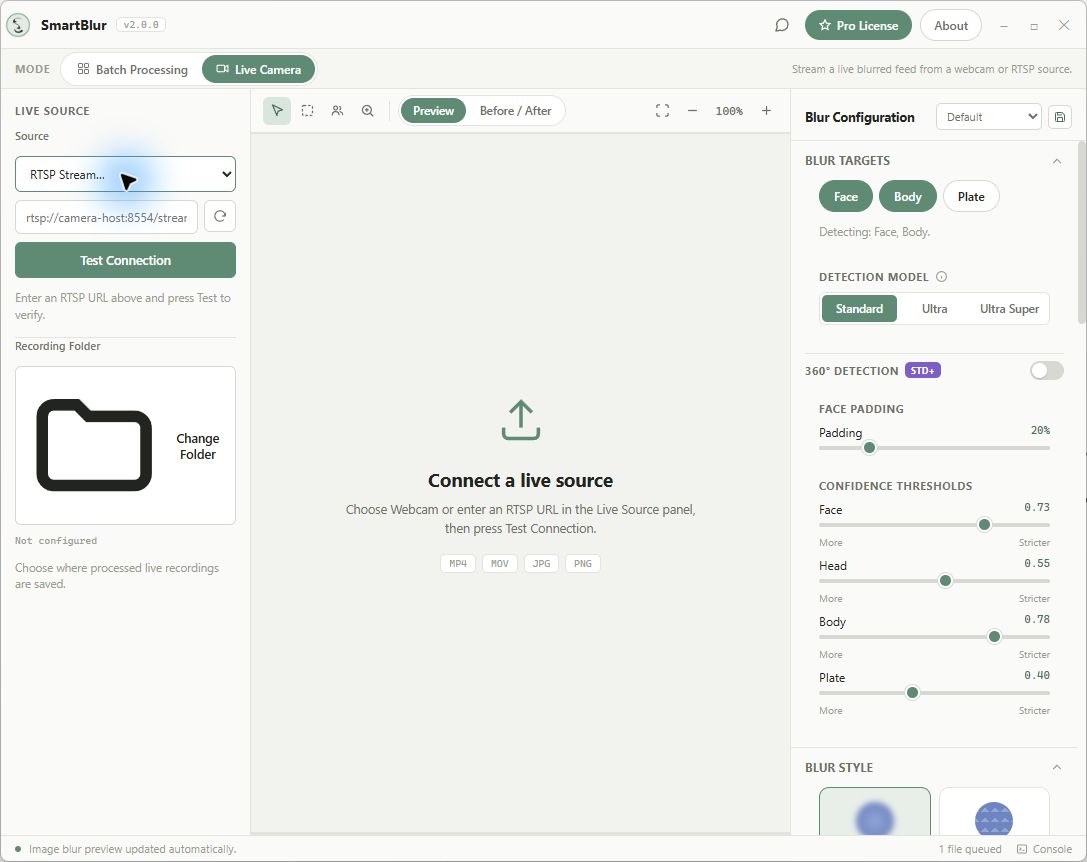This screenshot has width=1087, height=862.
Task: Refresh the RTSP stream URL
Action: [x=220, y=216]
